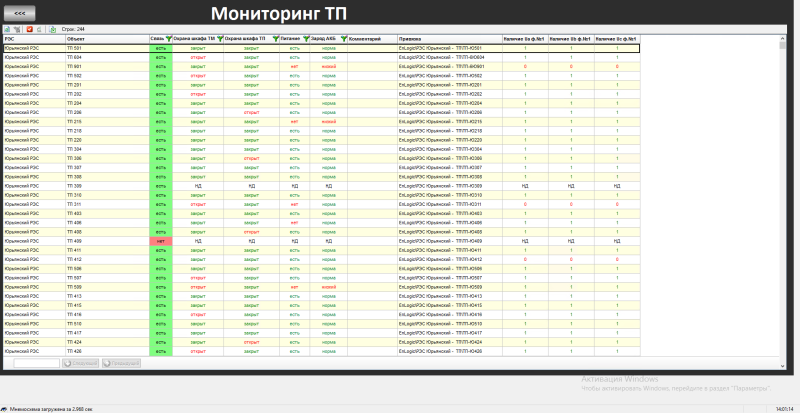Viewport: 800px width, 413px height.
Task: Click the refresh table icon before Строк label
Action: pyautogui.click(x=53, y=29)
